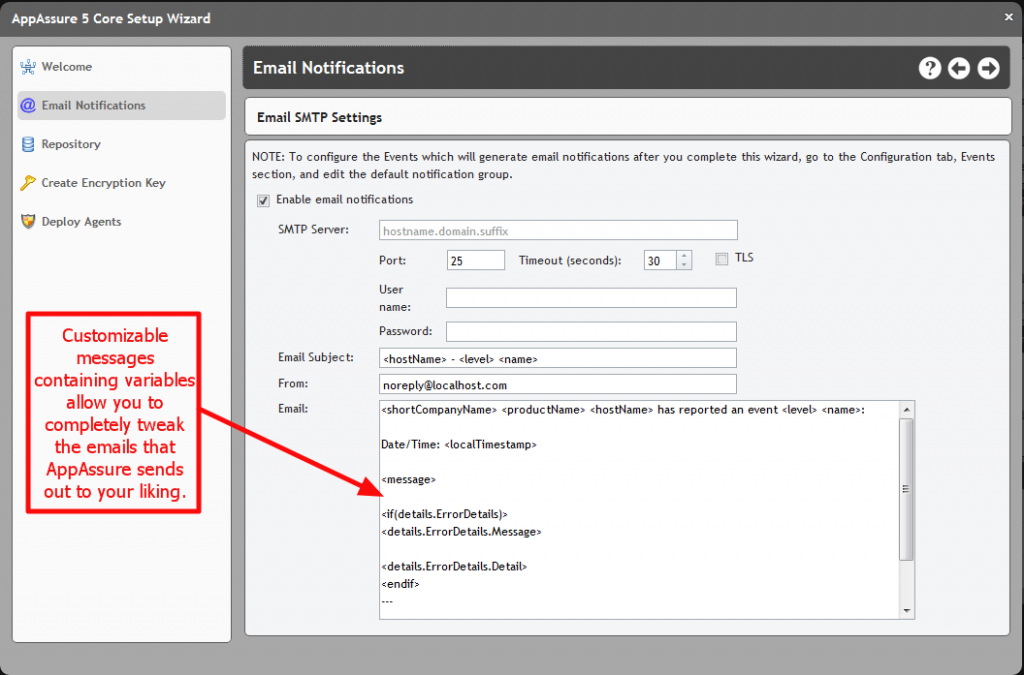The image size is (1024, 675).
Task: Click the SMTP Server label
Action: (x=313, y=230)
